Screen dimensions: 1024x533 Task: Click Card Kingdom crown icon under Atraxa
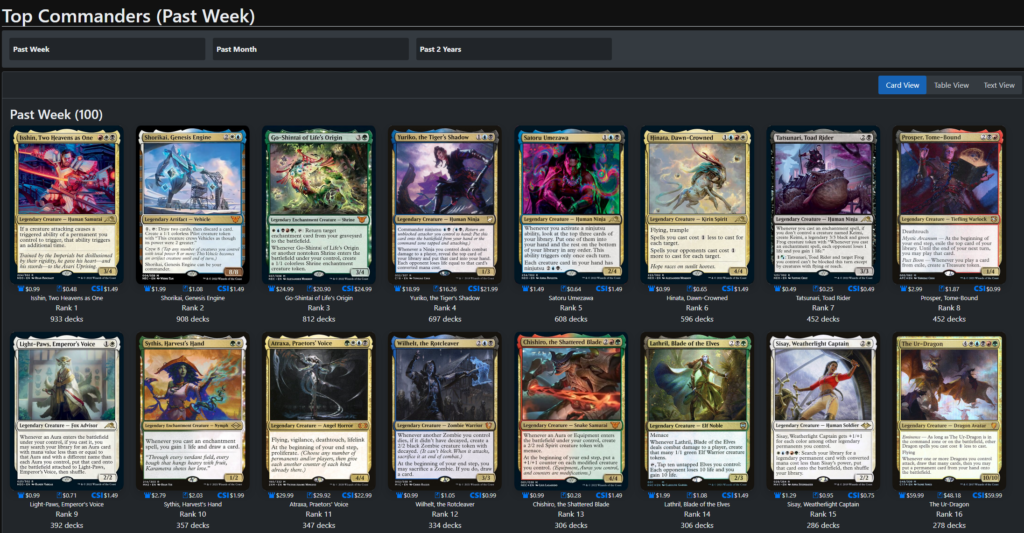(x=271, y=495)
